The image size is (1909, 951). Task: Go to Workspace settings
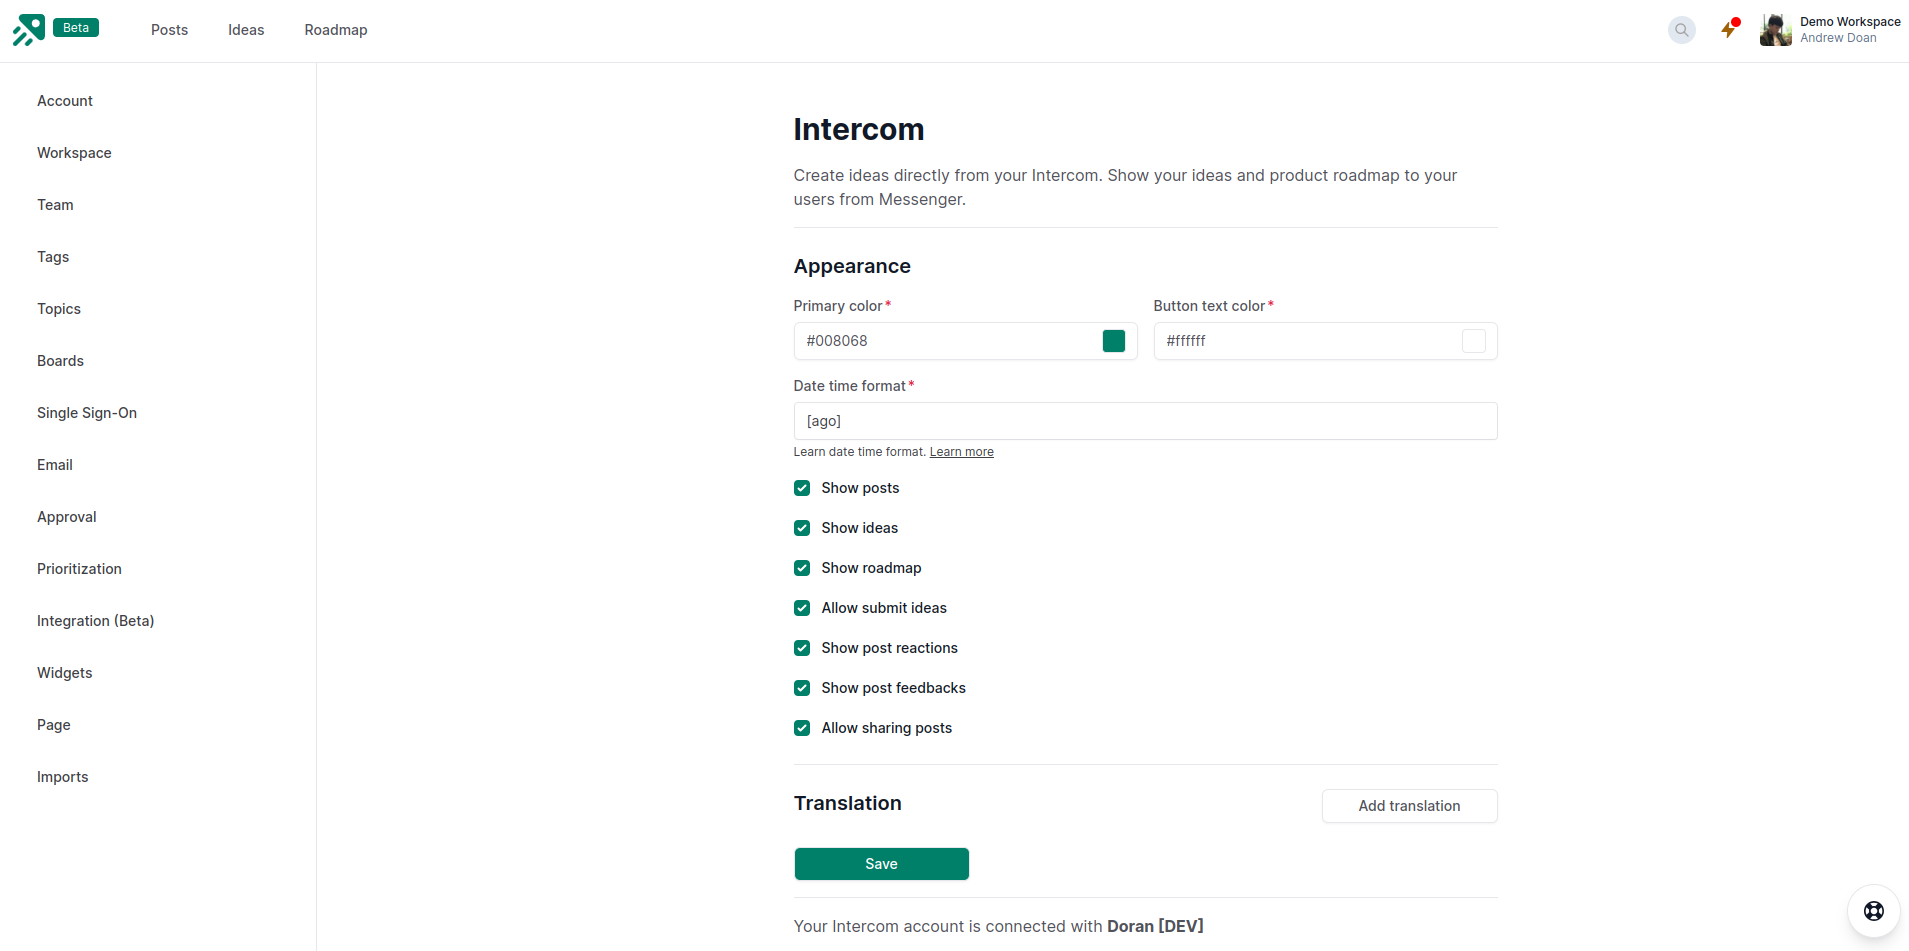click(x=74, y=153)
